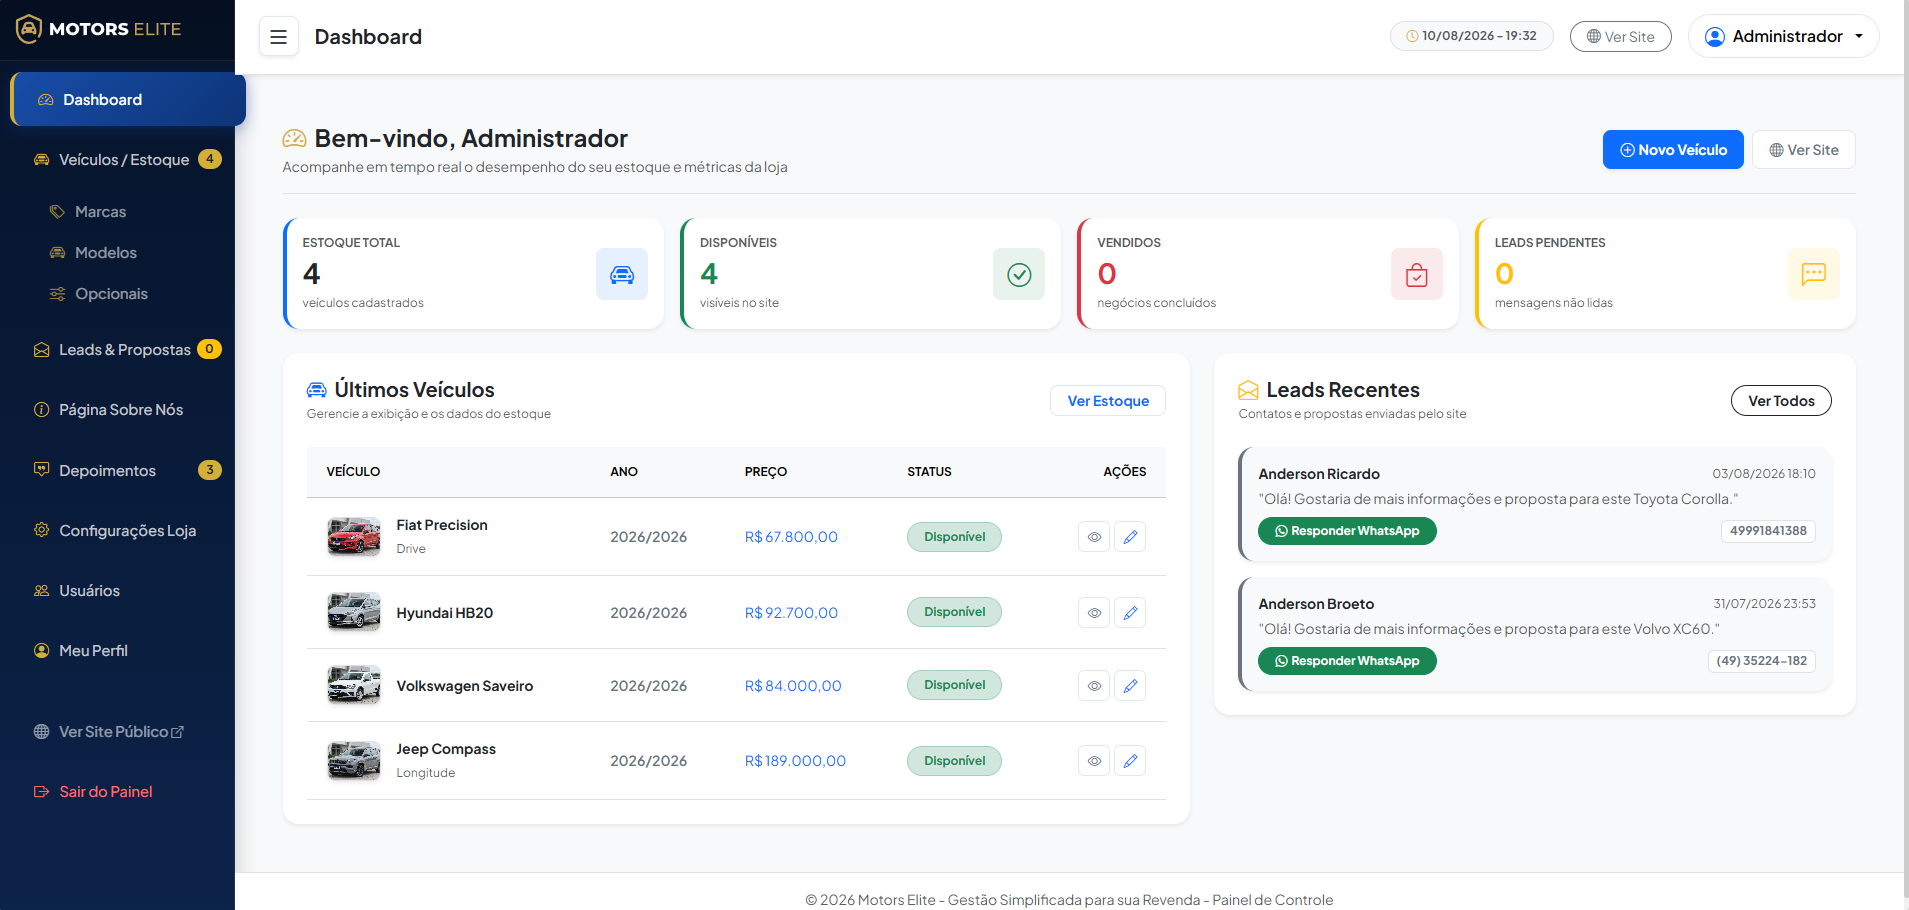
Task: Open the Administrador account dropdown
Action: click(x=1784, y=37)
